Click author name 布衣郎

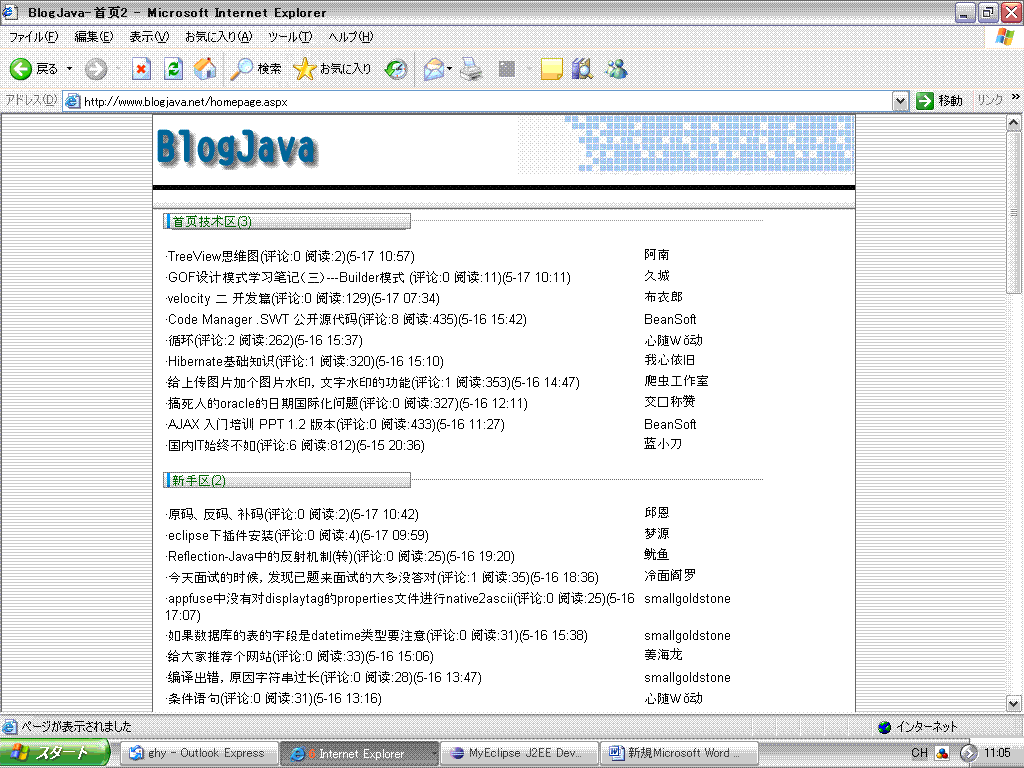coord(663,296)
